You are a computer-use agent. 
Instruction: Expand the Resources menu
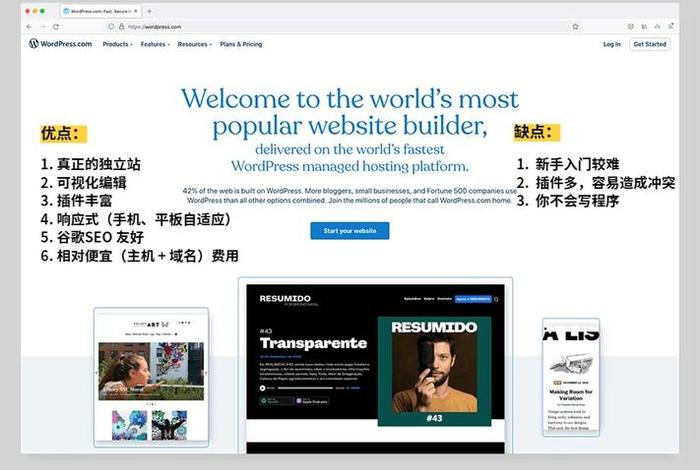[x=194, y=44]
